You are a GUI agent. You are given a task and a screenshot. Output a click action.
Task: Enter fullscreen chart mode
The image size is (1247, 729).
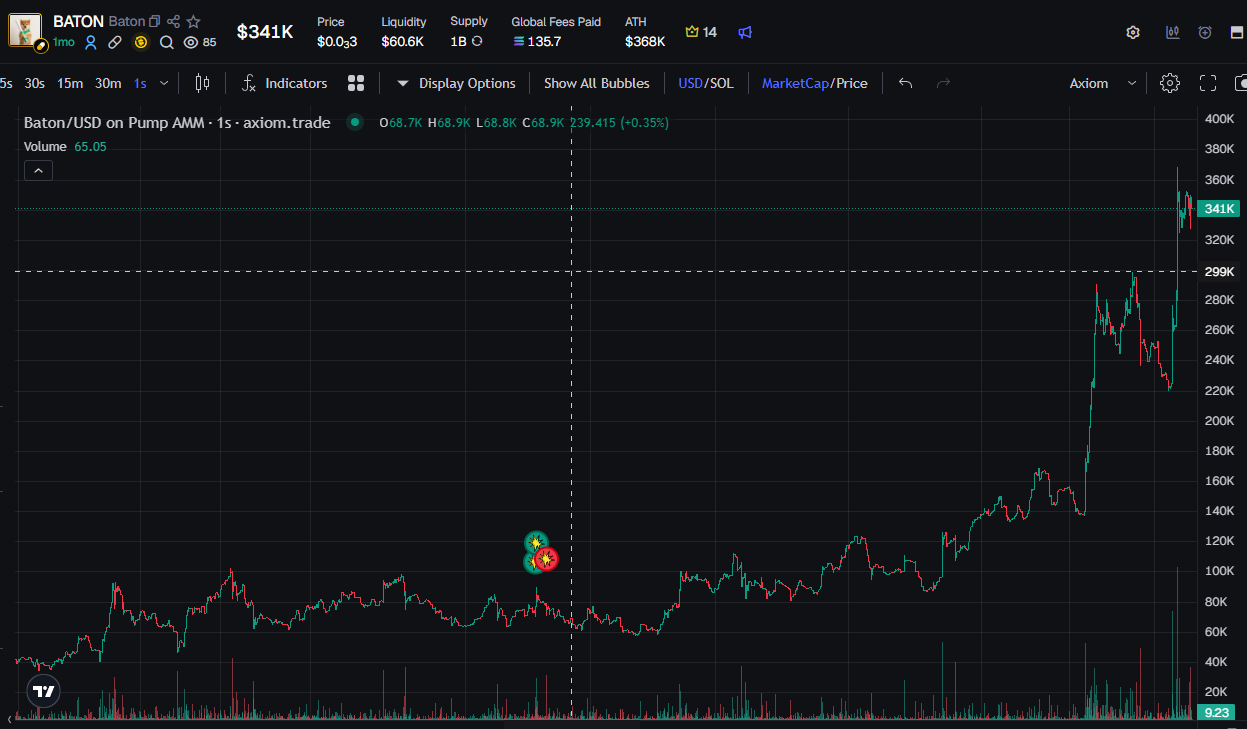click(1208, 83)
